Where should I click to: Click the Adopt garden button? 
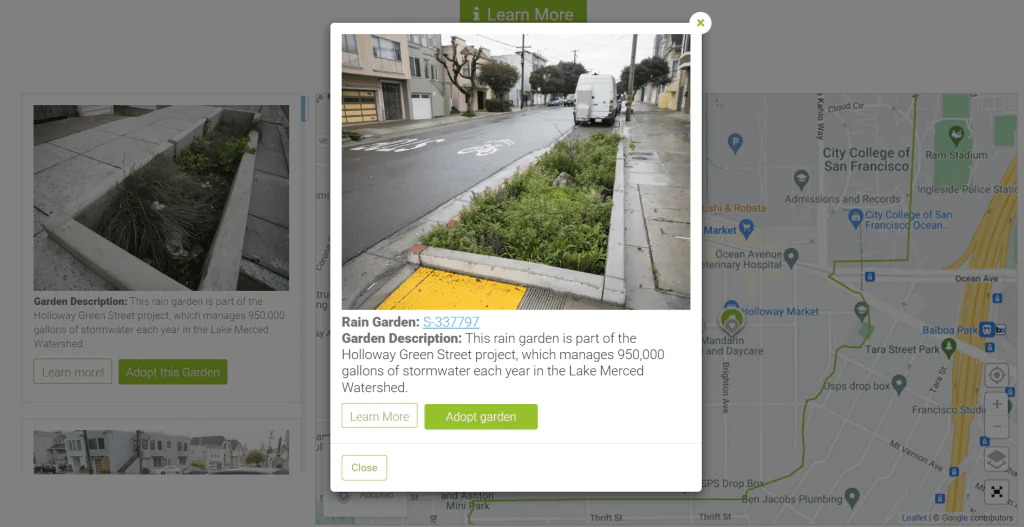click(x=481, y=417)
